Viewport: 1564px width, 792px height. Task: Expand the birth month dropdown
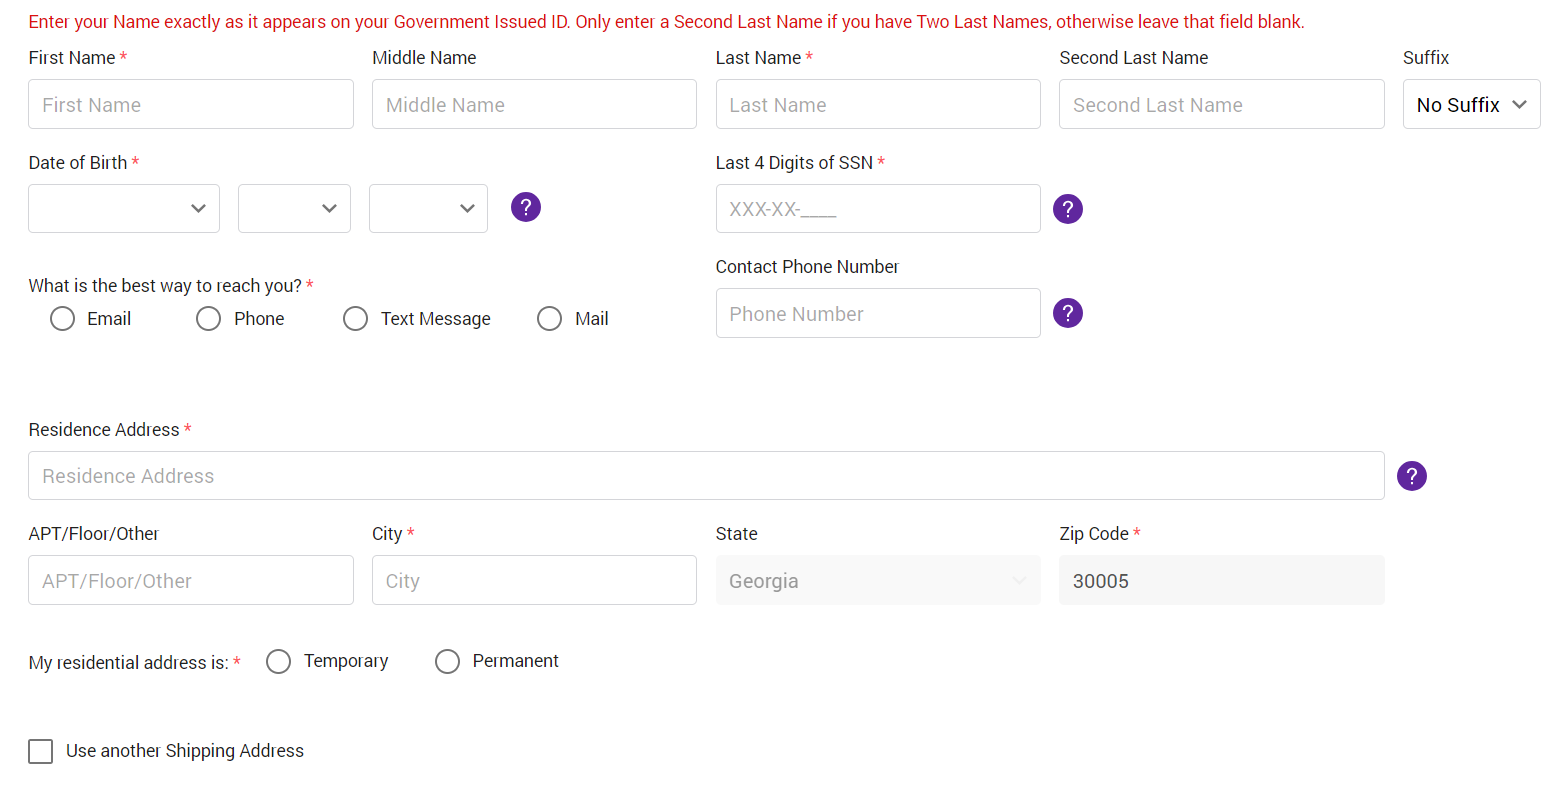click(123, 208)
